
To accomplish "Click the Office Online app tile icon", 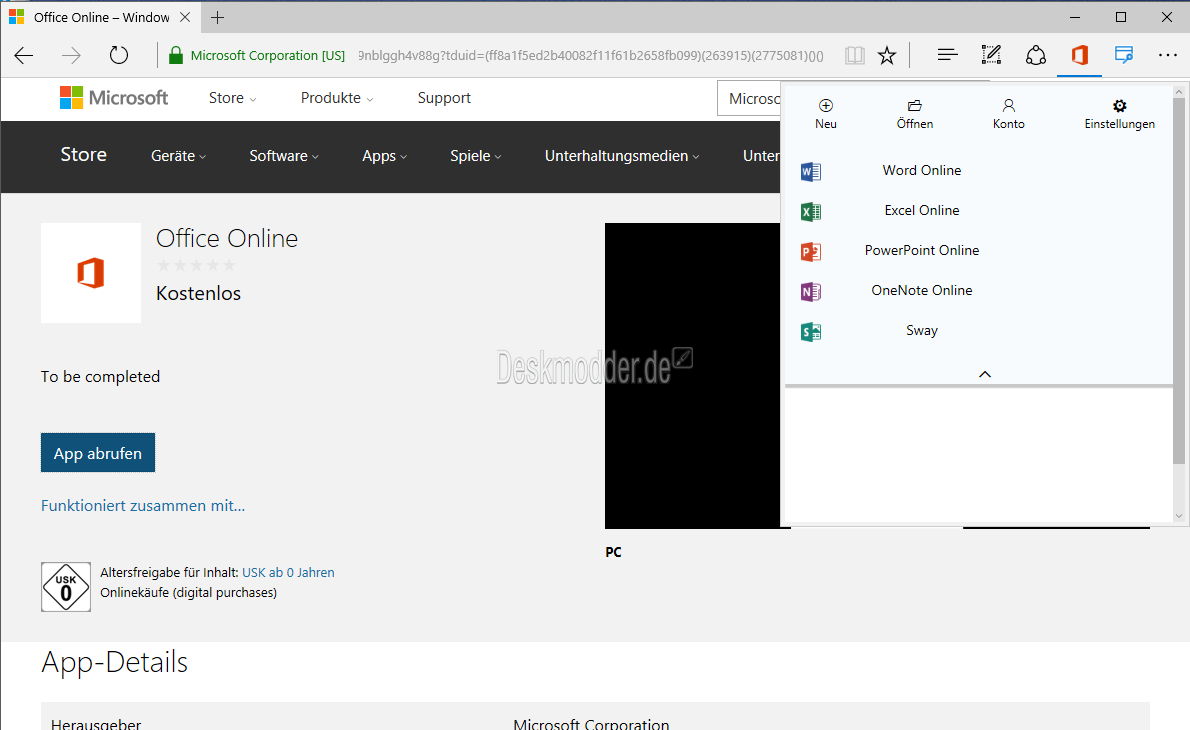I will tap(91, 273).
